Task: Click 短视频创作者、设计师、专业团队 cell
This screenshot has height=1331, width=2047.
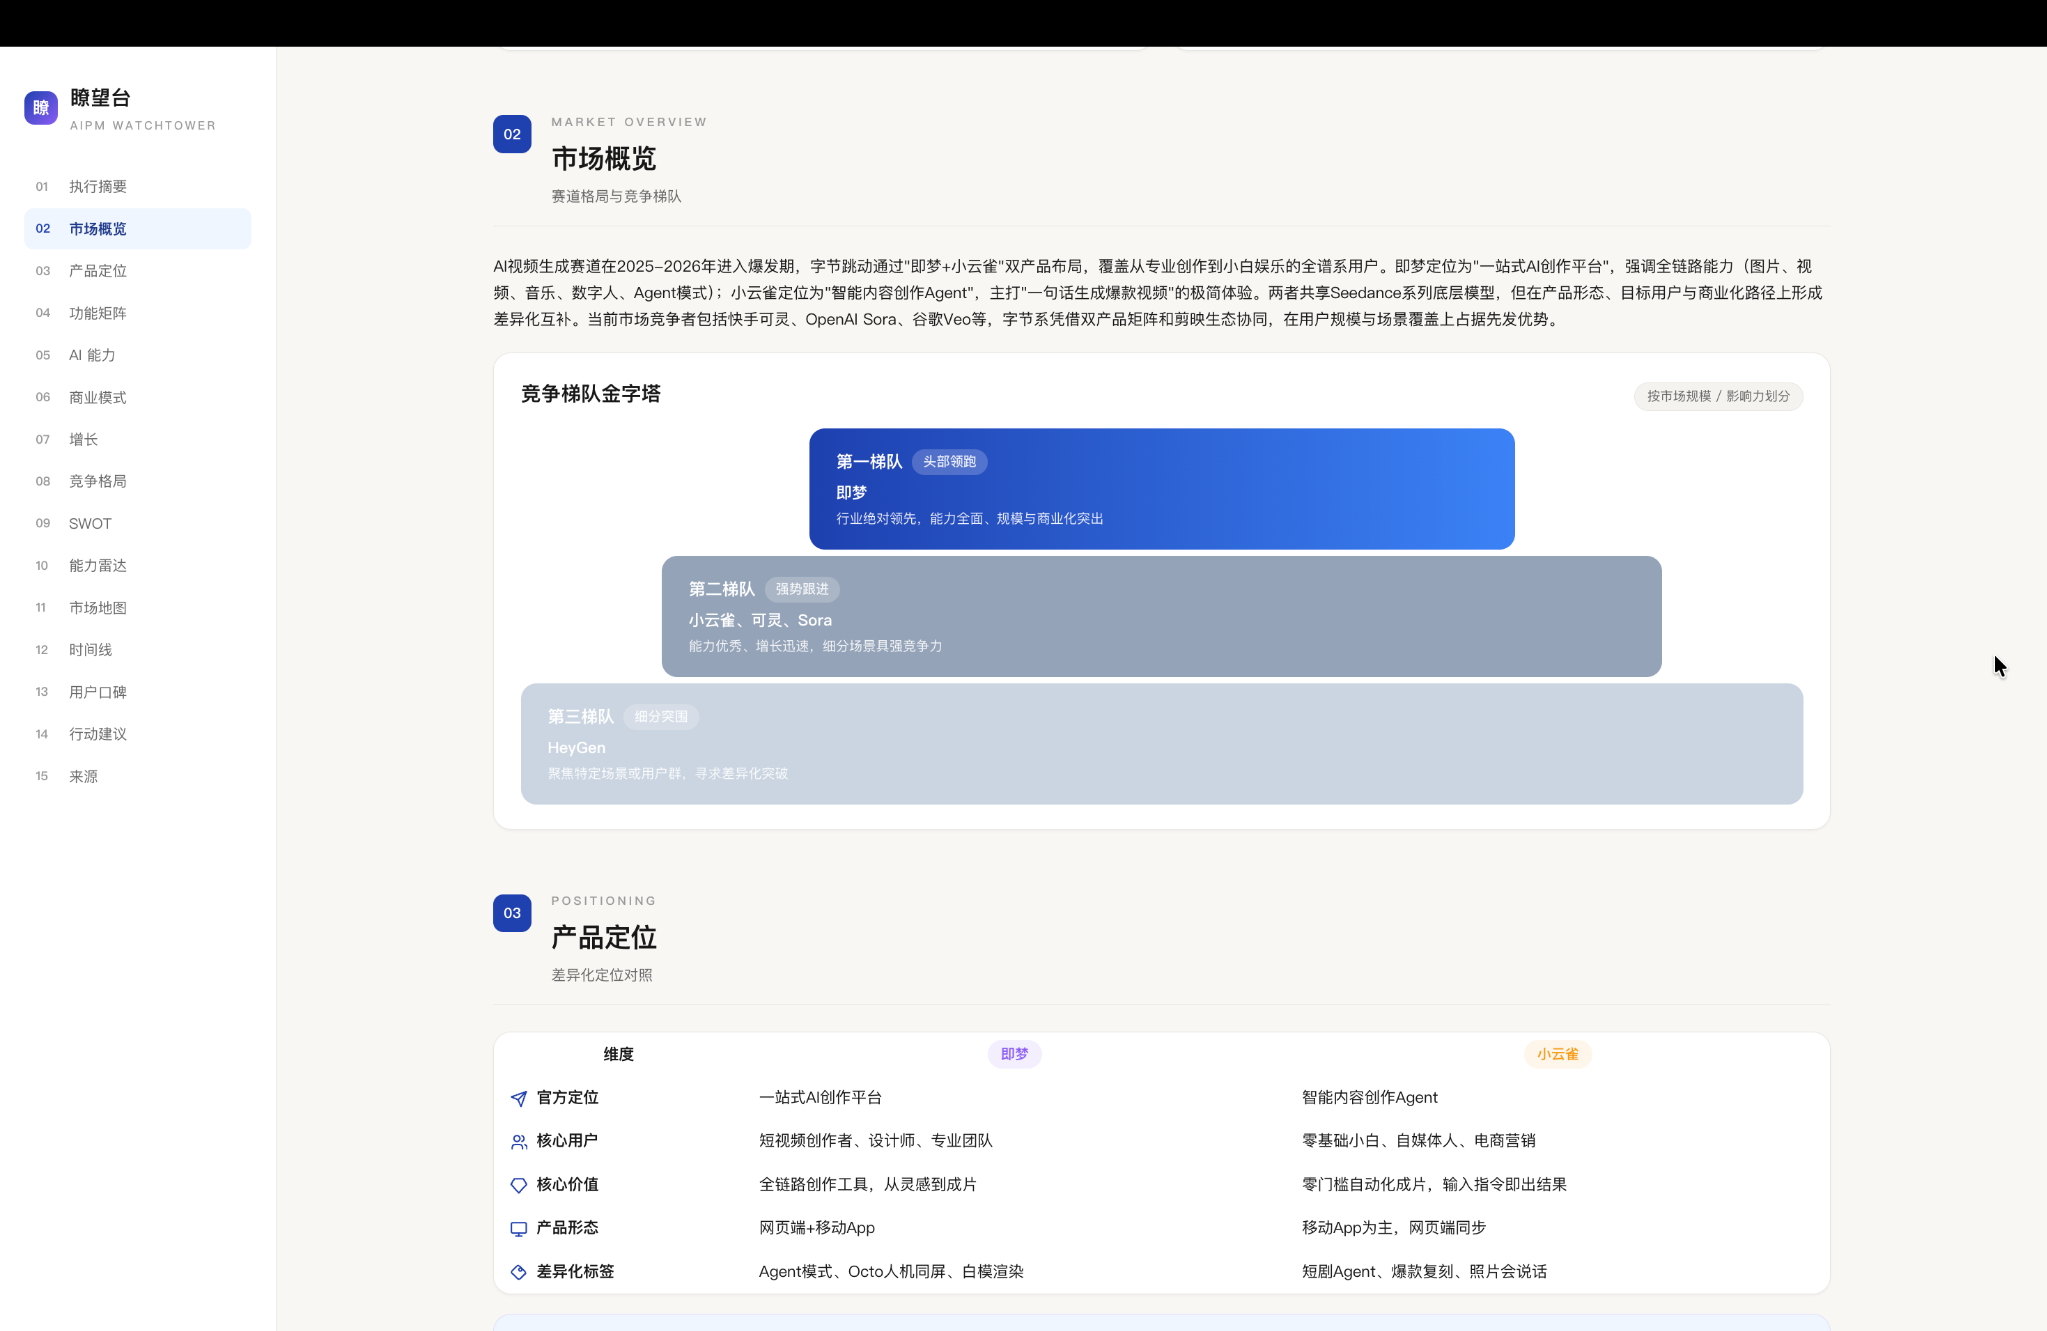Action: [875, 1141]
